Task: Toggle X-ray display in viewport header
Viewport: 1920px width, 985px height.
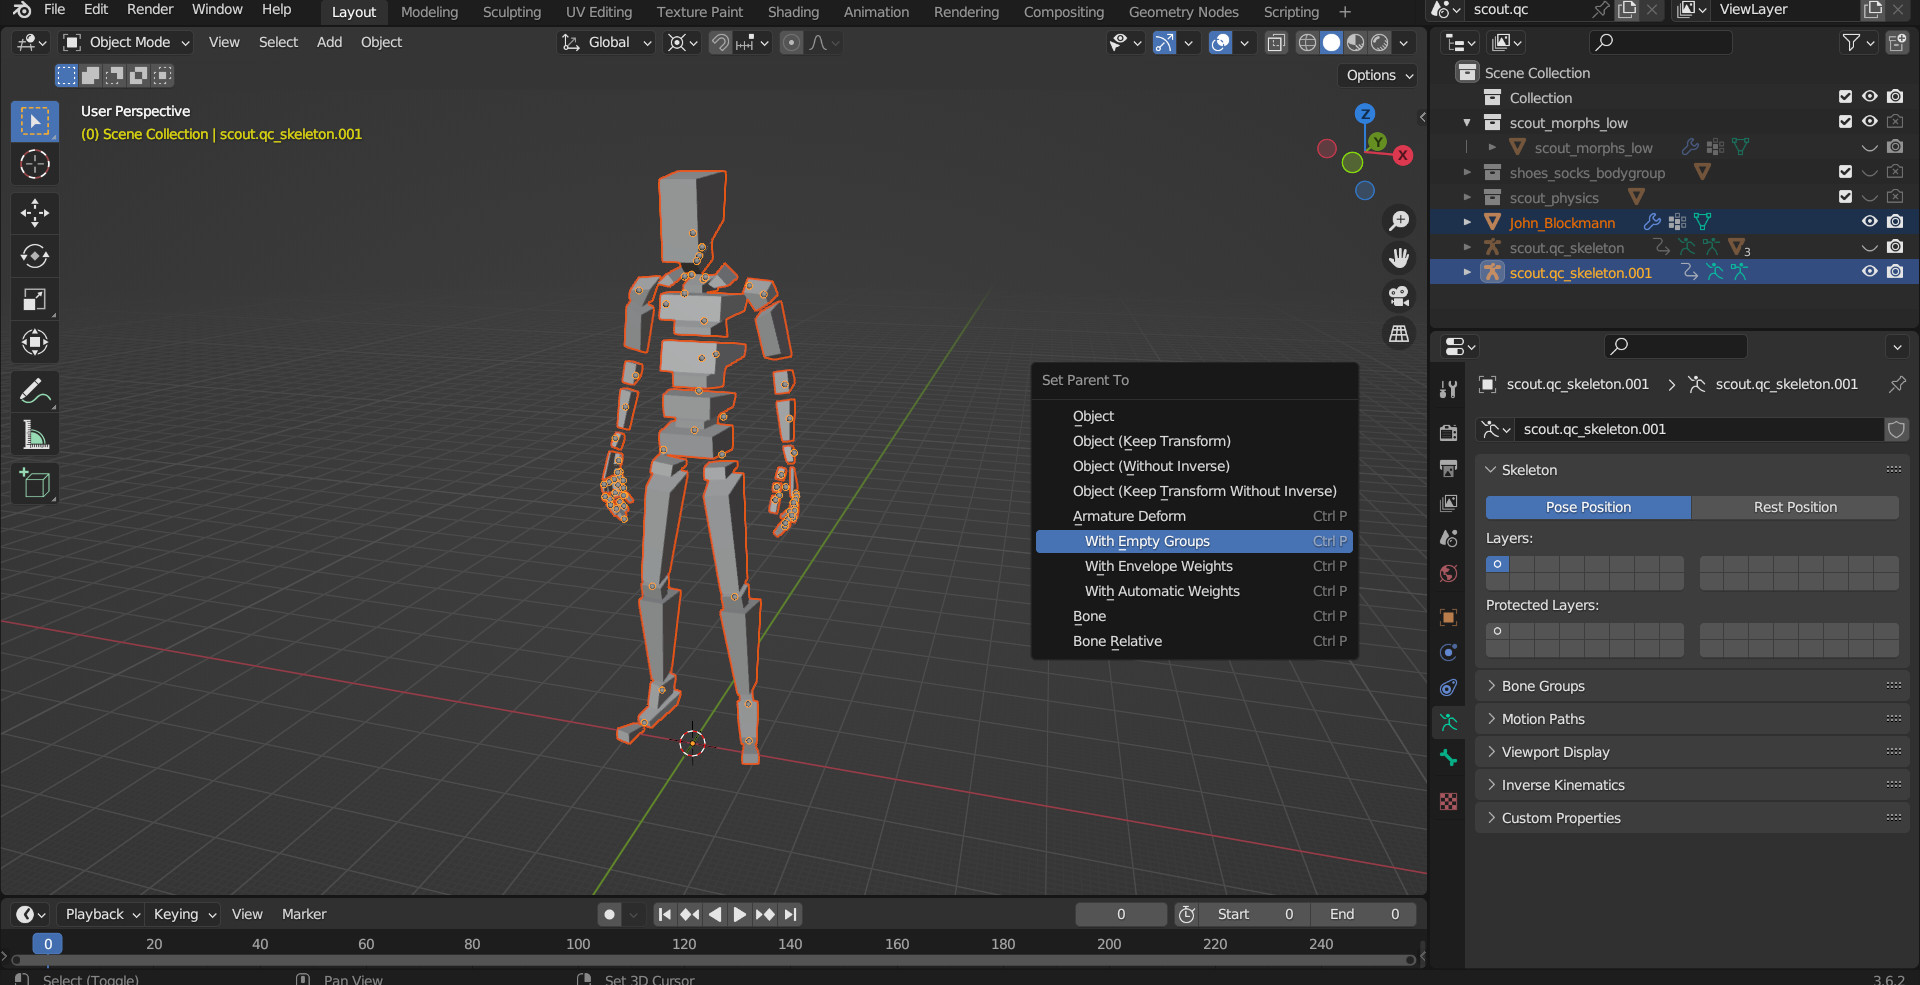Action: coord(1276,42)
